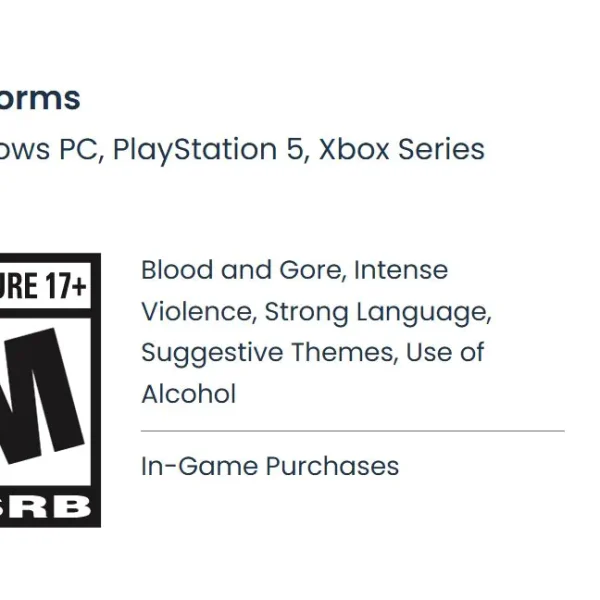Click the word Language
The image size is (600, 600).
click(424, 313)
